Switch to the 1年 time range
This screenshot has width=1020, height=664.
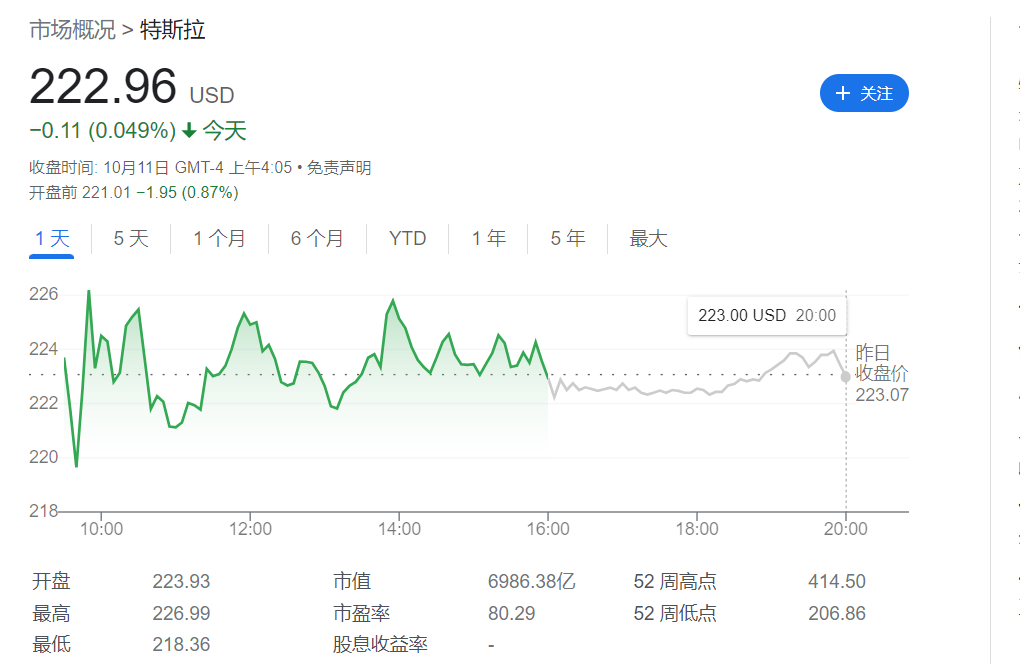pyautogui.click(x=487, y=239)
